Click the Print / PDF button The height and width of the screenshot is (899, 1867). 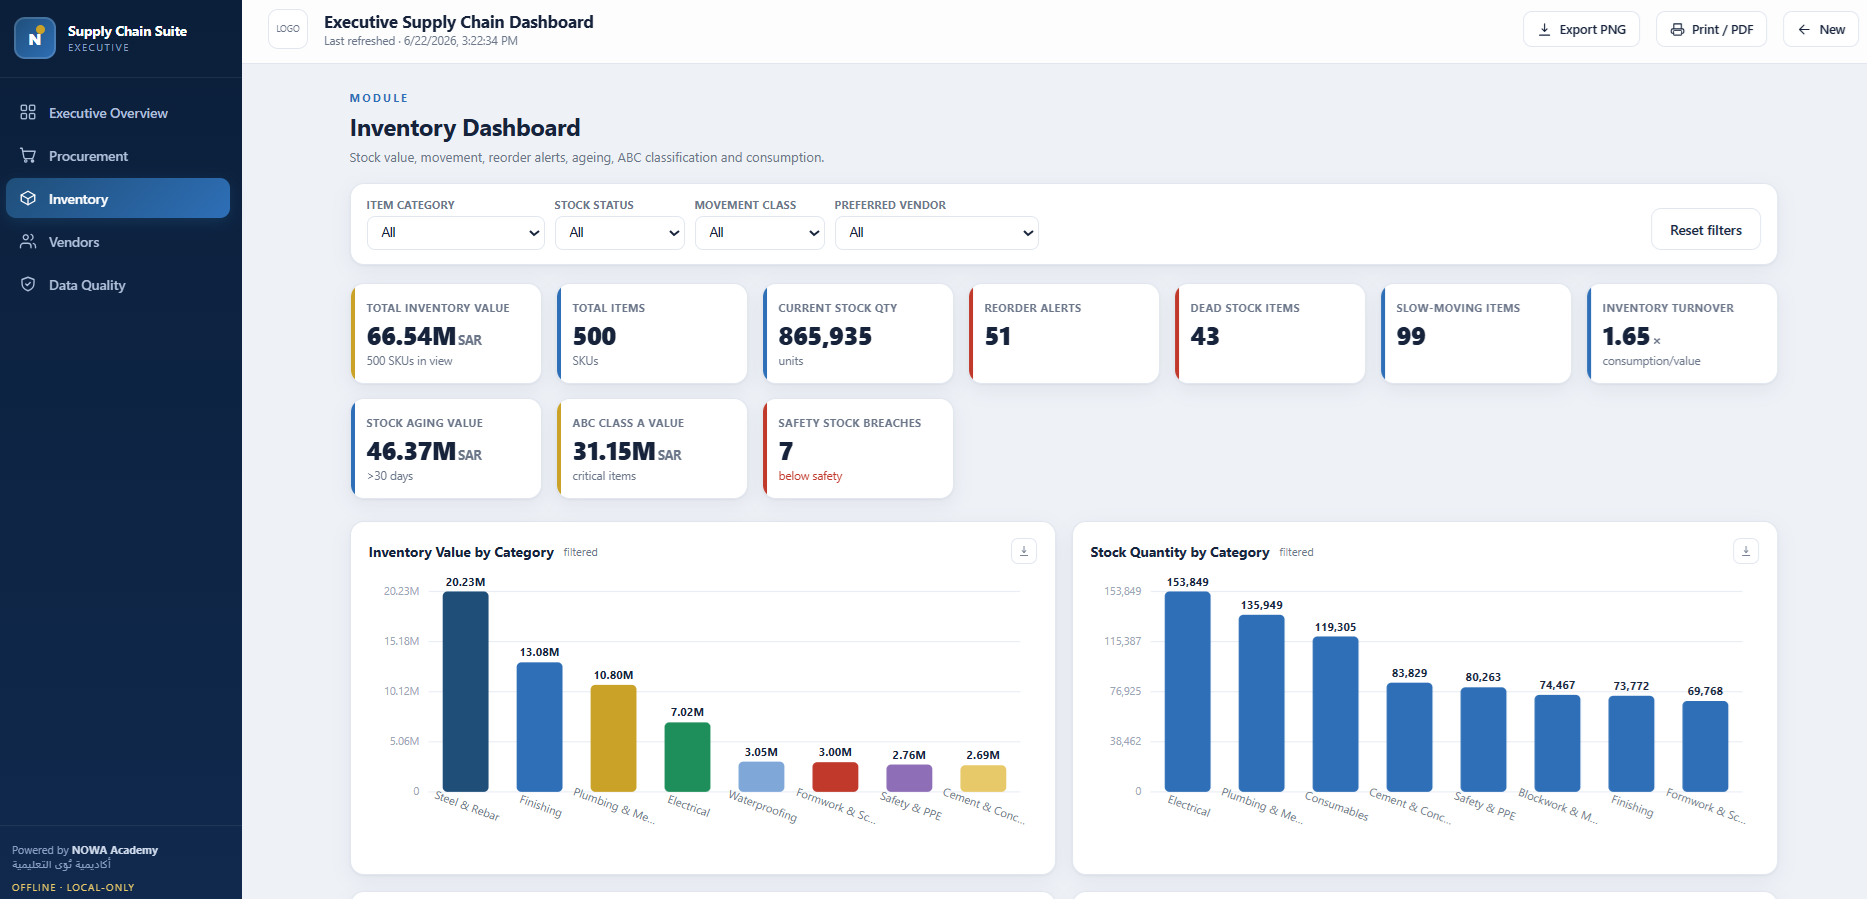pyautogui.click(x=1711, y=29)
